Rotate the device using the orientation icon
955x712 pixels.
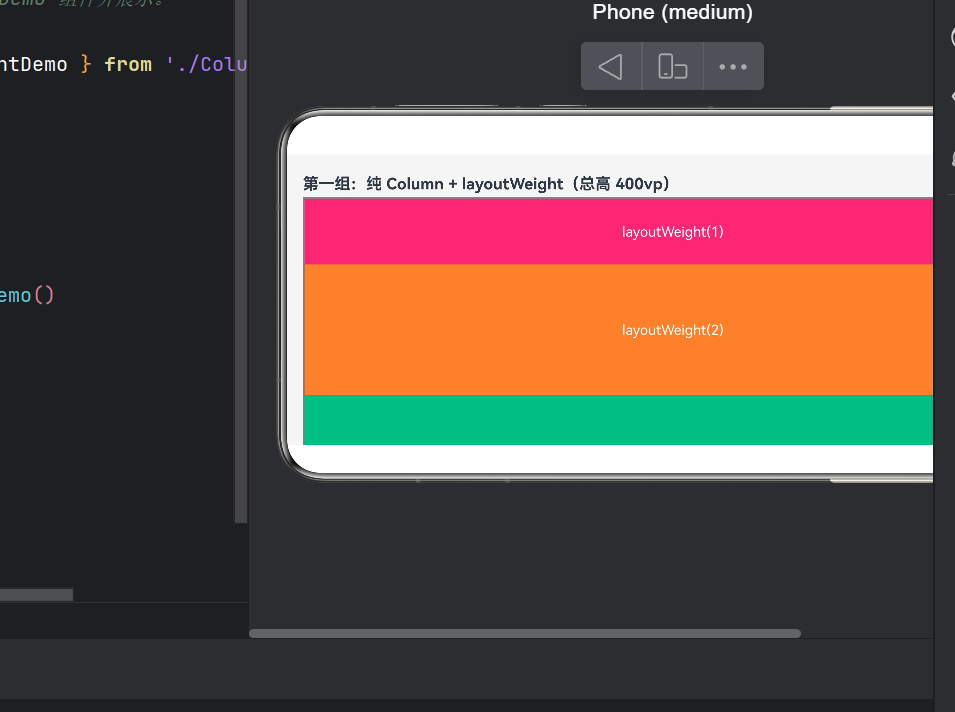tap(672, 66)
